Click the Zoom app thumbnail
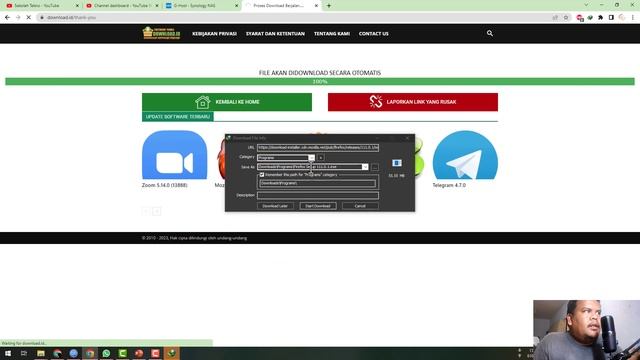The width and height of the screenshot is (640, 360). coord(174,155)
